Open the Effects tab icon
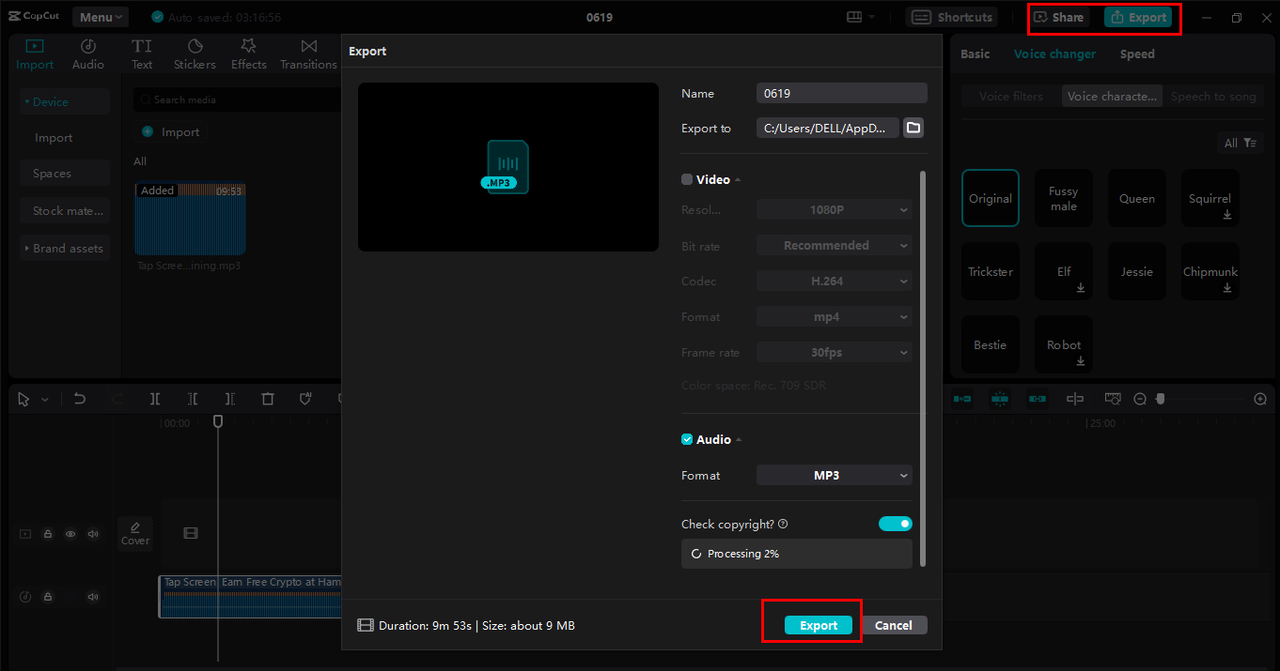This screenshot has width=1280, height=671. [x=249, y=46]
